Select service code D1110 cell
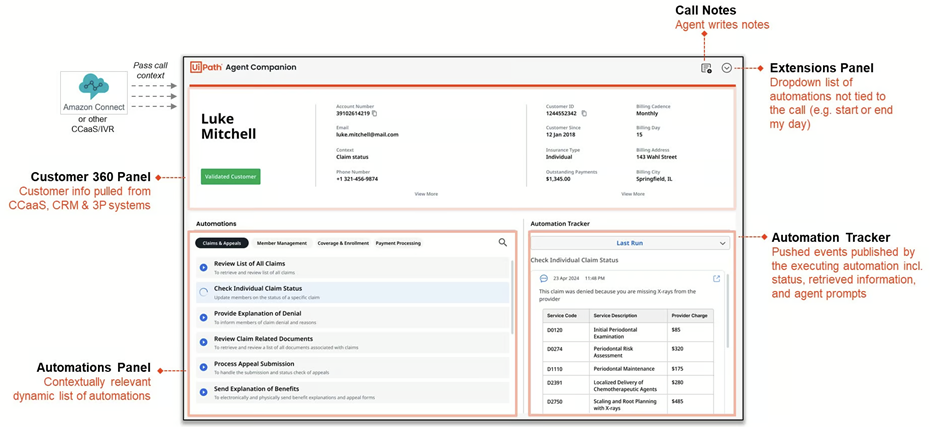The image size is (930, 427). pos(565,369)
